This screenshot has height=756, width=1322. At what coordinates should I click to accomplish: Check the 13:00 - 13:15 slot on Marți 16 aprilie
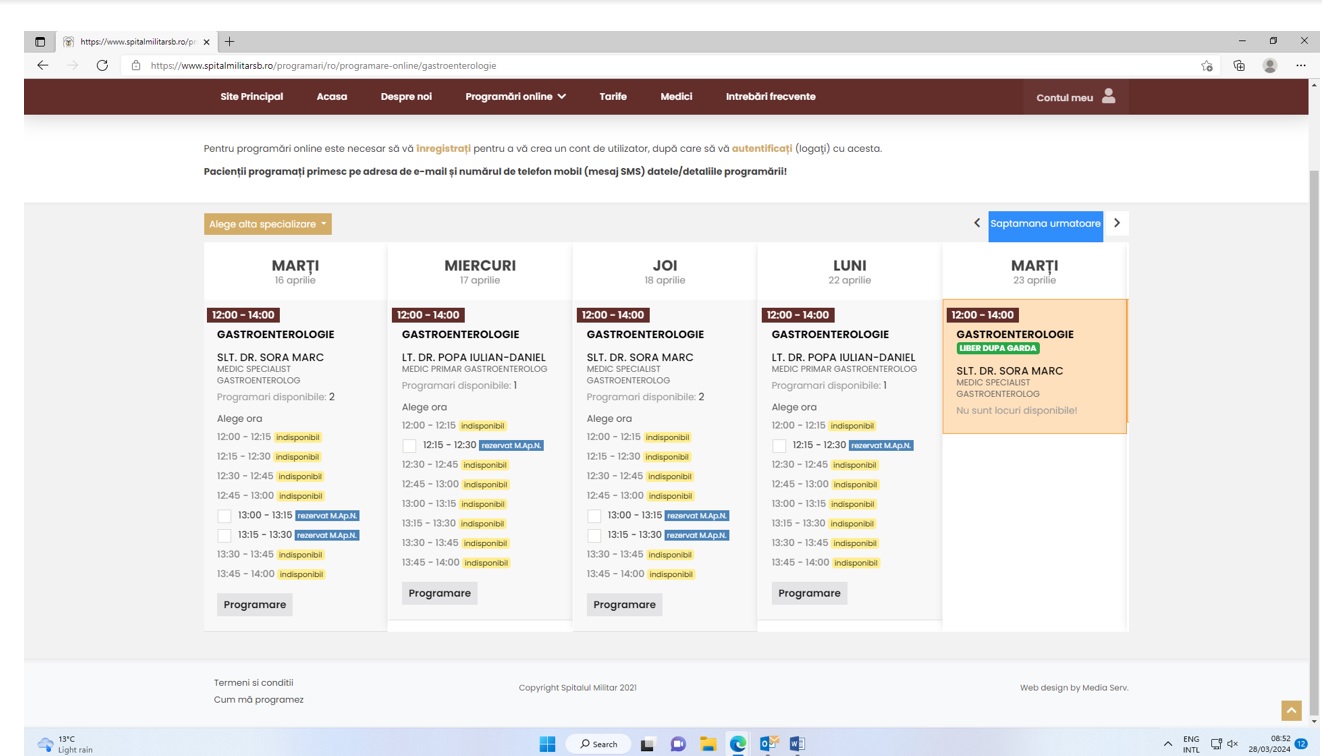pos(224,516)
